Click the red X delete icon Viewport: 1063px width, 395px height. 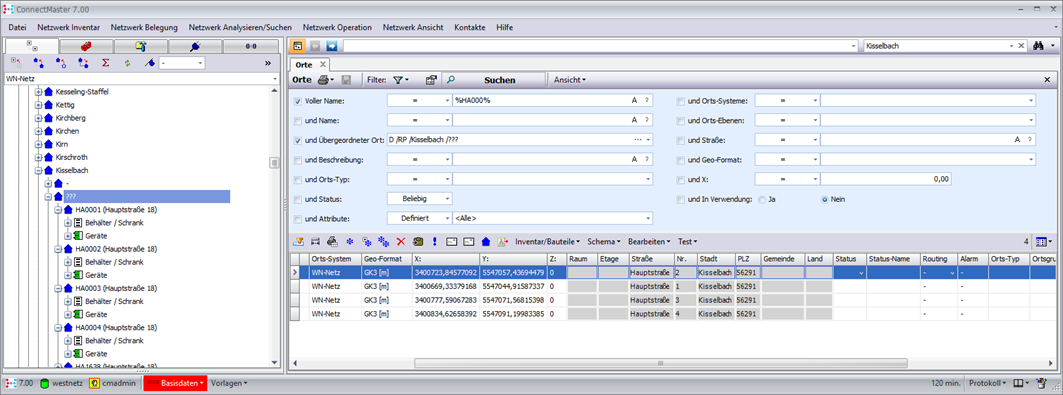pyautogui.click(x=400, y=241)
